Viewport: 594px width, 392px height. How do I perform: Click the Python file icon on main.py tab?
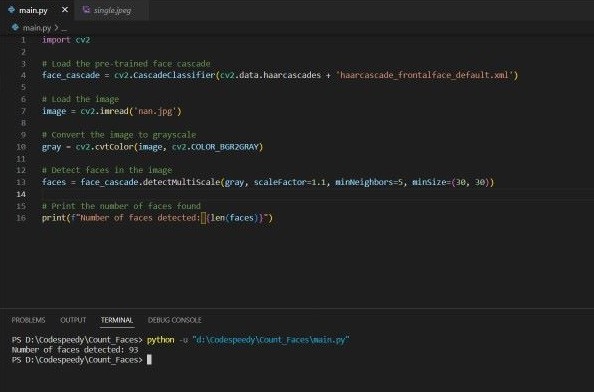tap(11, 10)
